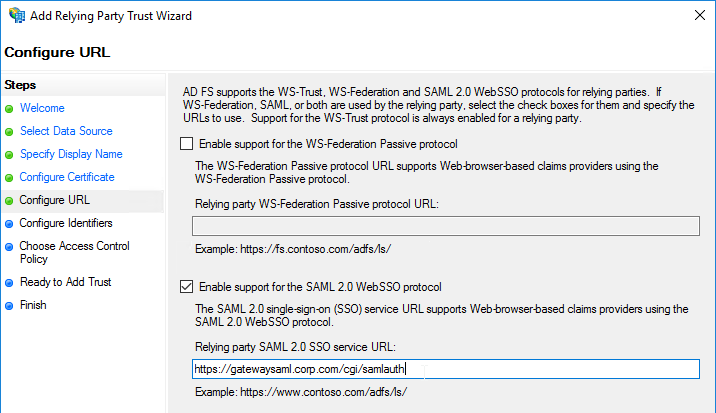This screenshot has width=716, height=413.
Task: Click green bullet next to Select Data Source
Action: (9, 132)
